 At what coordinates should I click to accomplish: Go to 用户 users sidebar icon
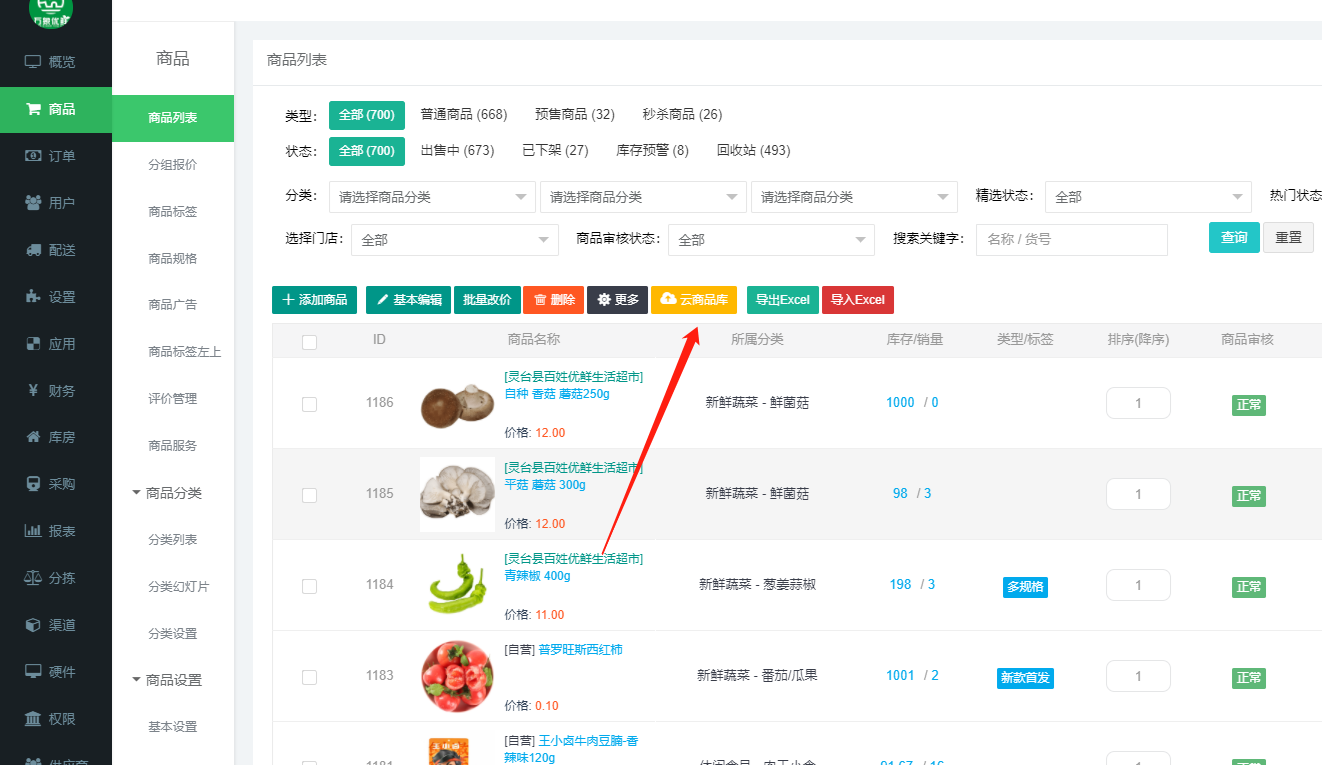coord(33,203)
